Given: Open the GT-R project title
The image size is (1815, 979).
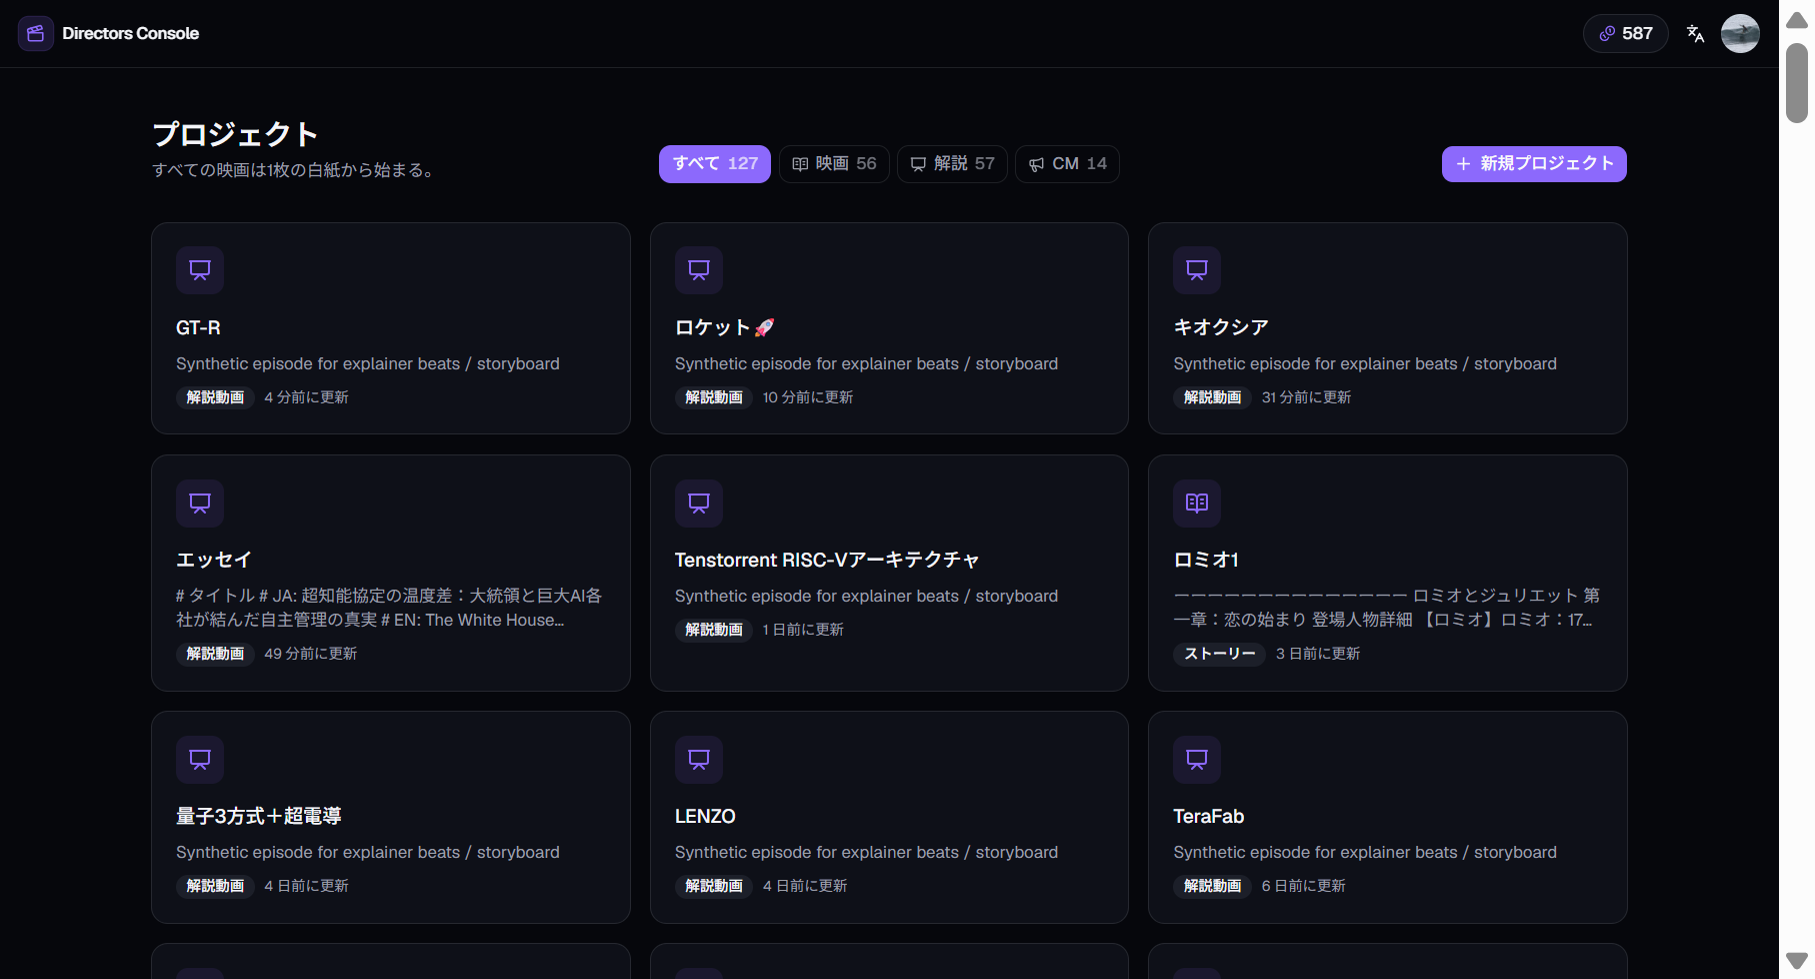Looking at the screenshot, I should click(x=198, y=328).
